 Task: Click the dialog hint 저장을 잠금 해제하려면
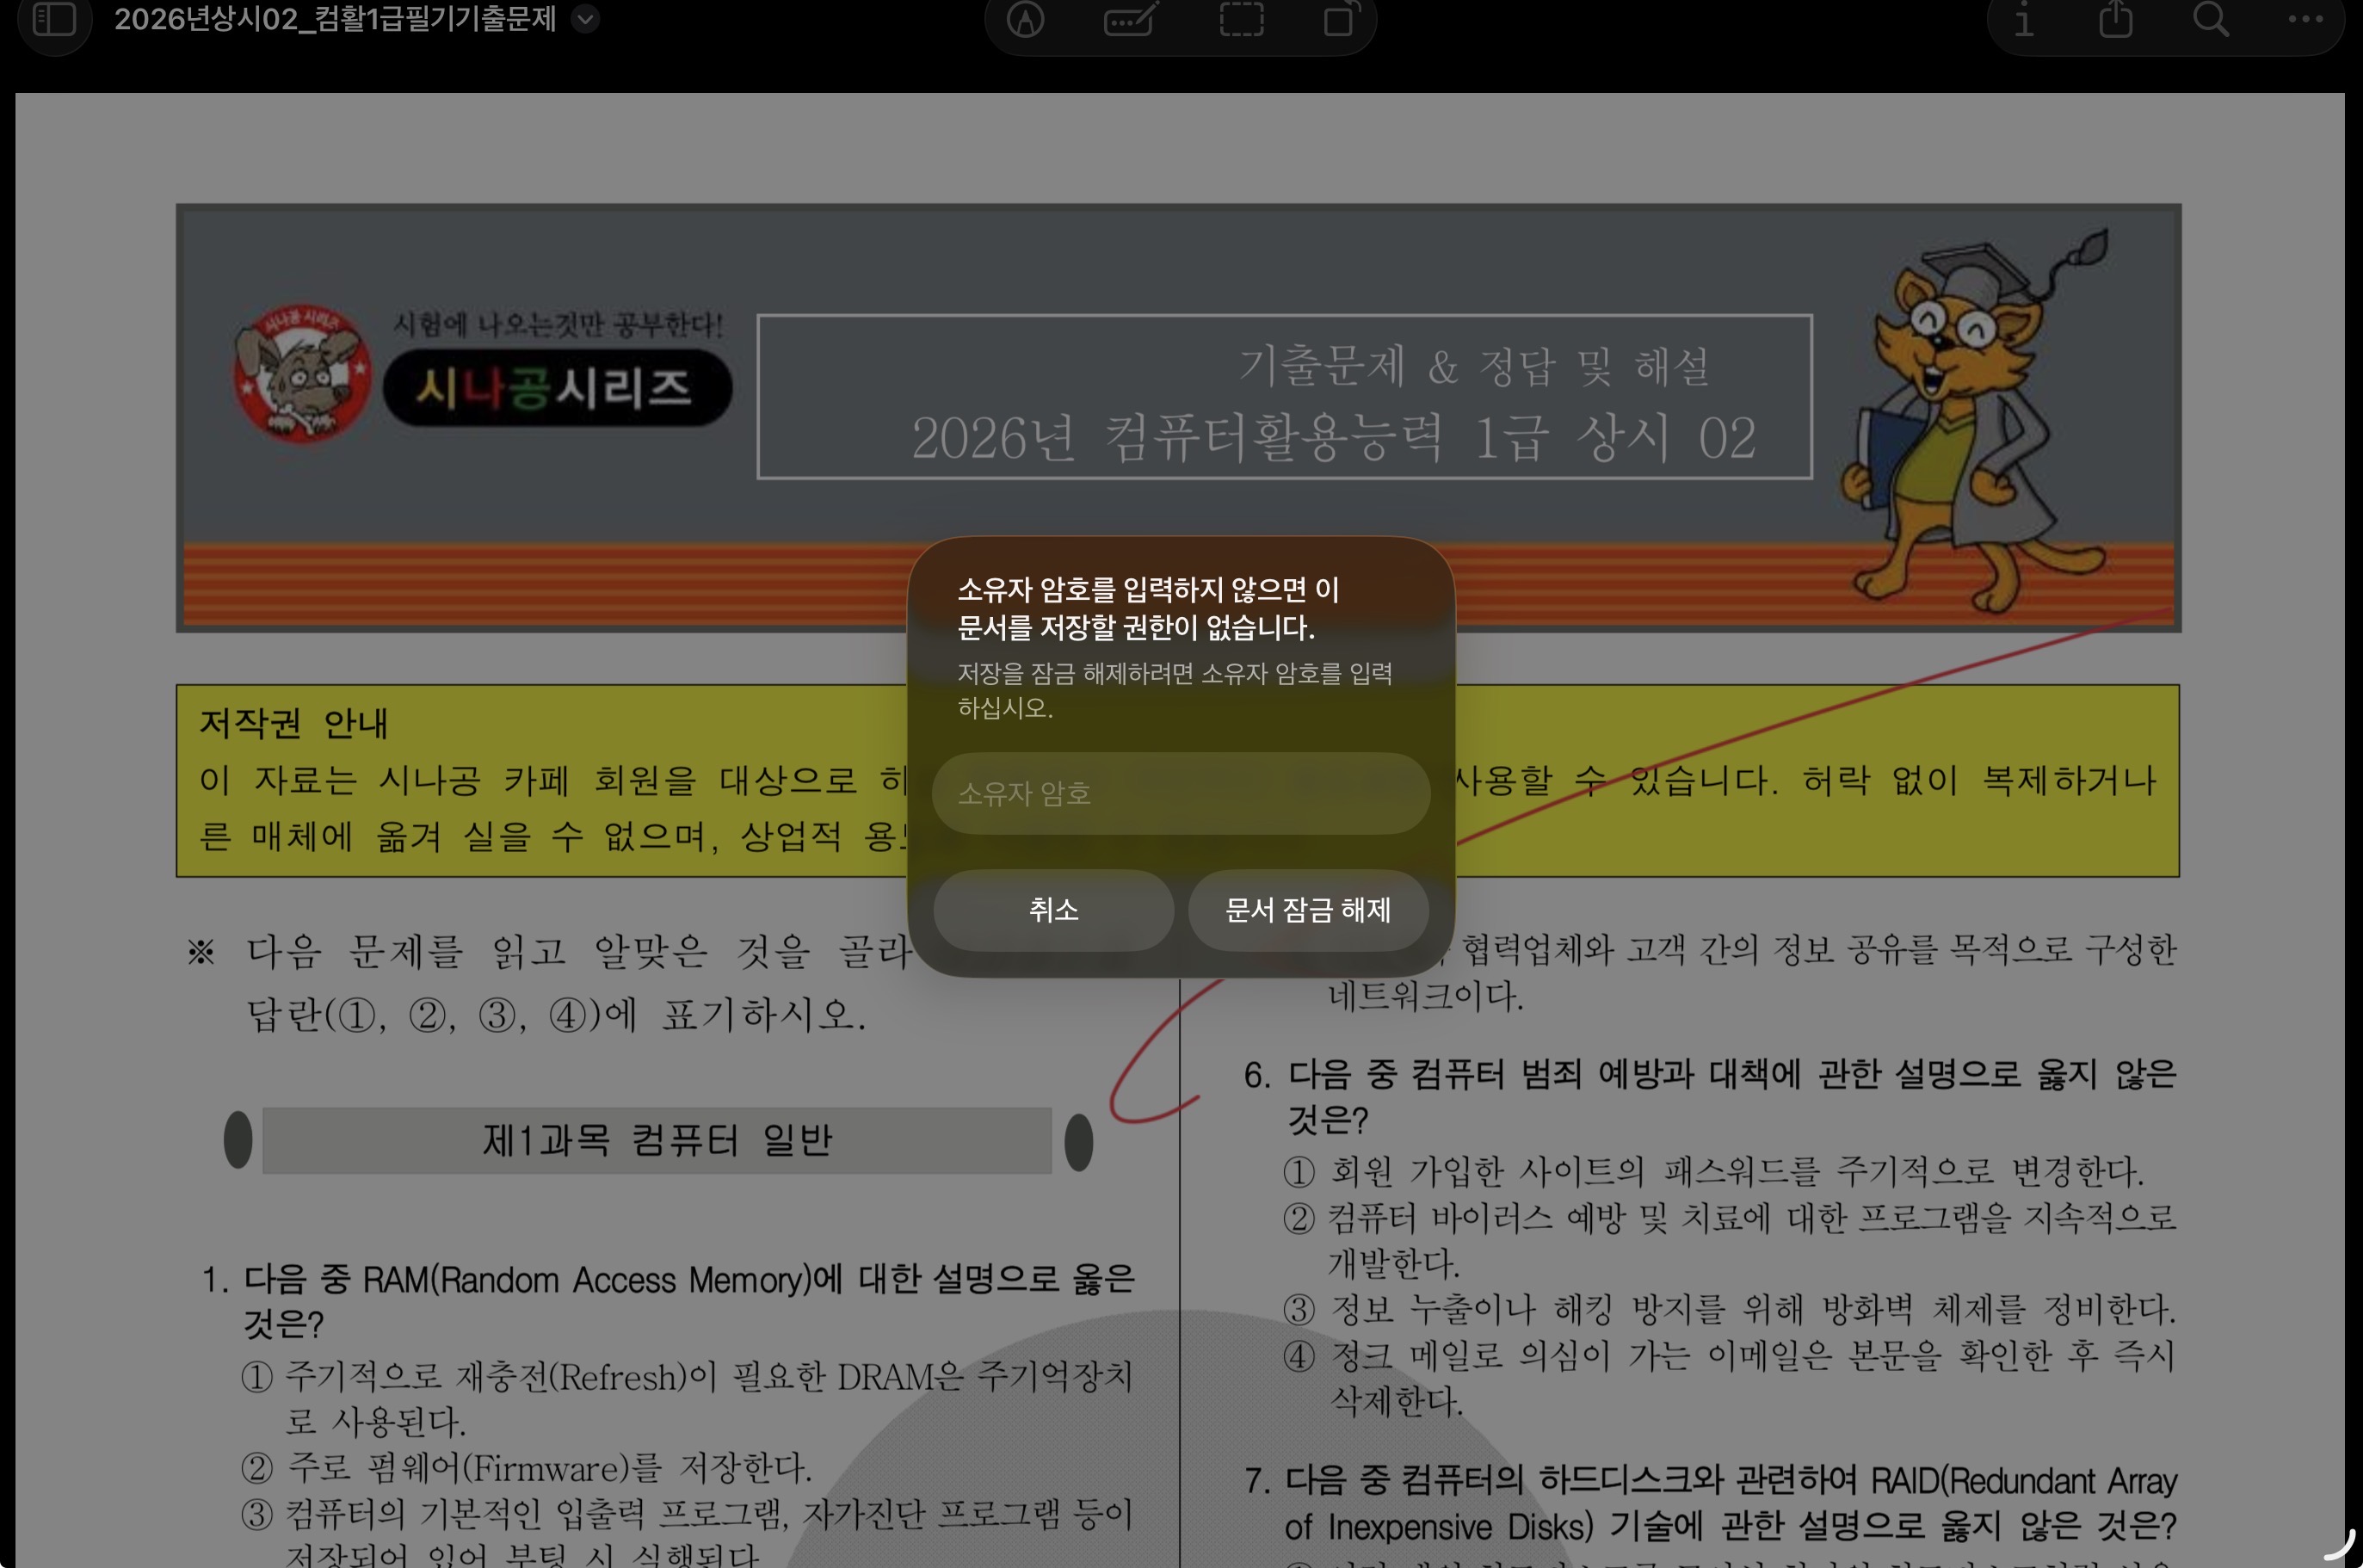click(1176, 690)
